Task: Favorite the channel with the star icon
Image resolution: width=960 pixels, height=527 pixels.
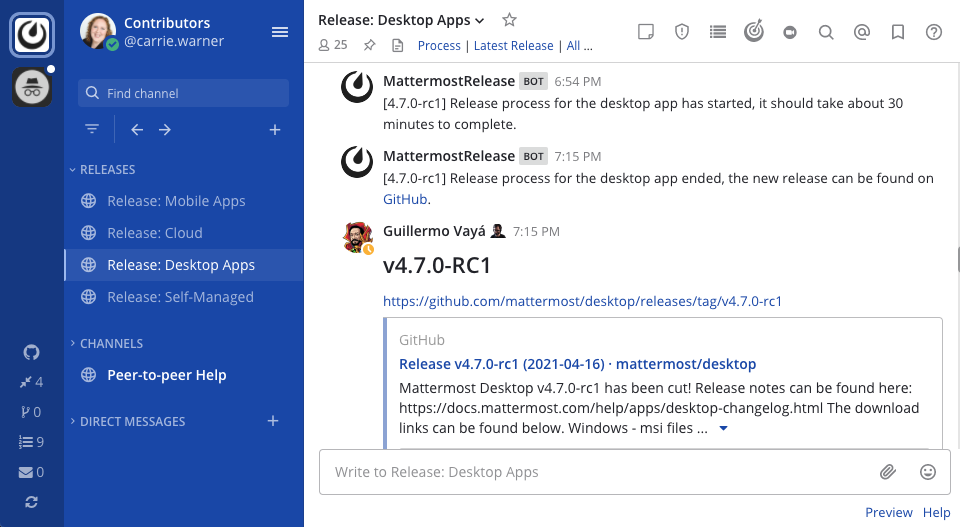Action: [x=509, y=20]
